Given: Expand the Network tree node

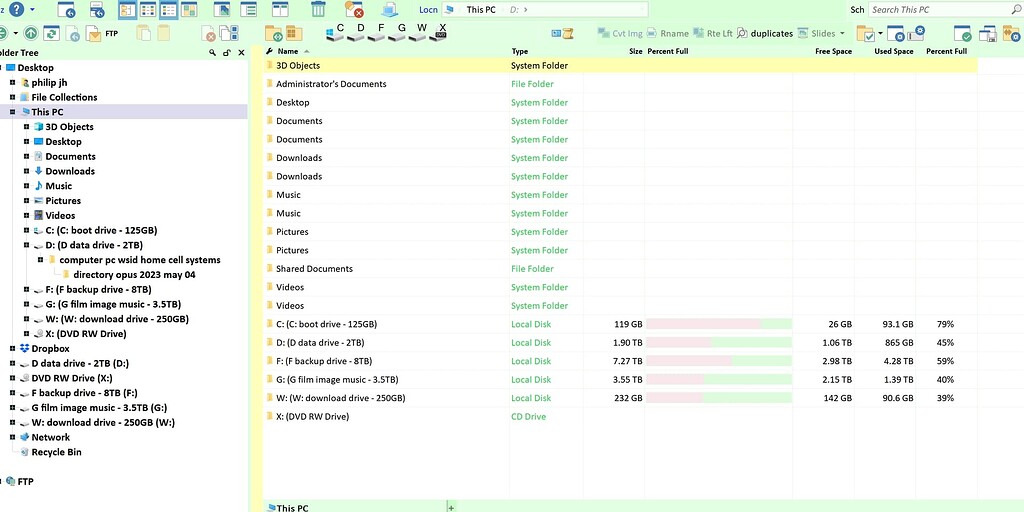Looking at the screenshot, I should coord(12,437).
